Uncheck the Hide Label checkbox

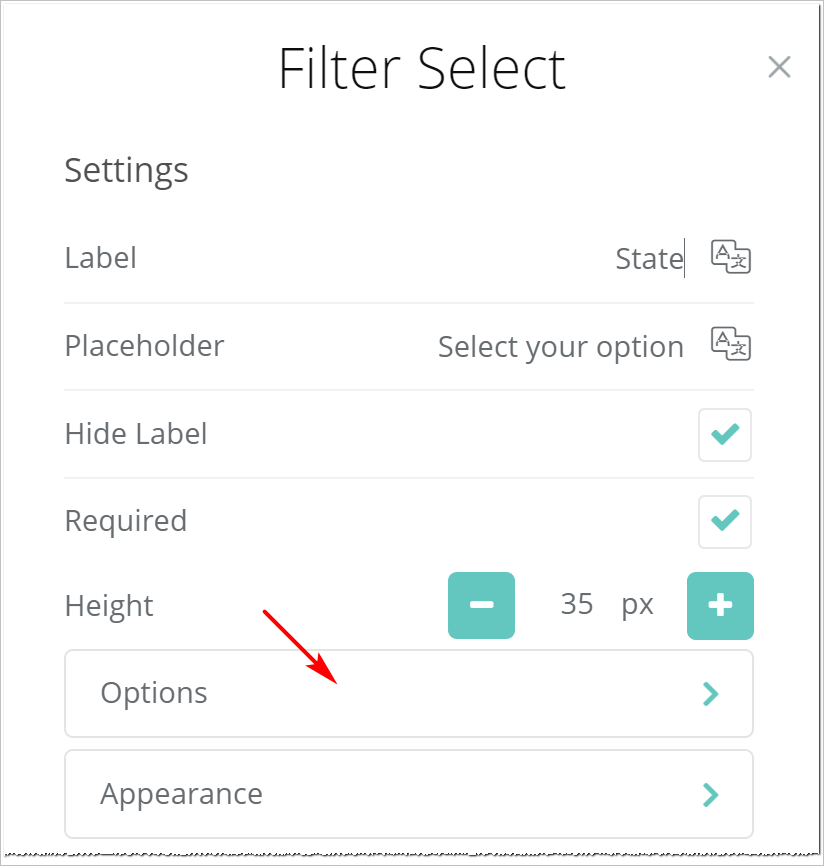point(725,434)
